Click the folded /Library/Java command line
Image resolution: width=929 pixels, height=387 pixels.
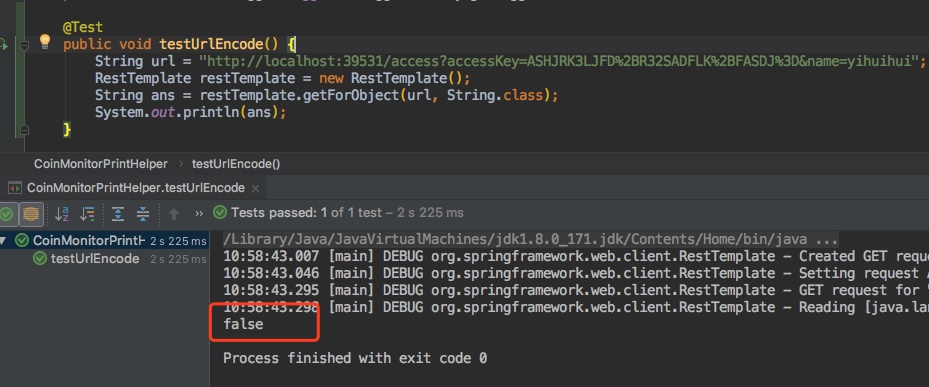click(x=530, y=239)
